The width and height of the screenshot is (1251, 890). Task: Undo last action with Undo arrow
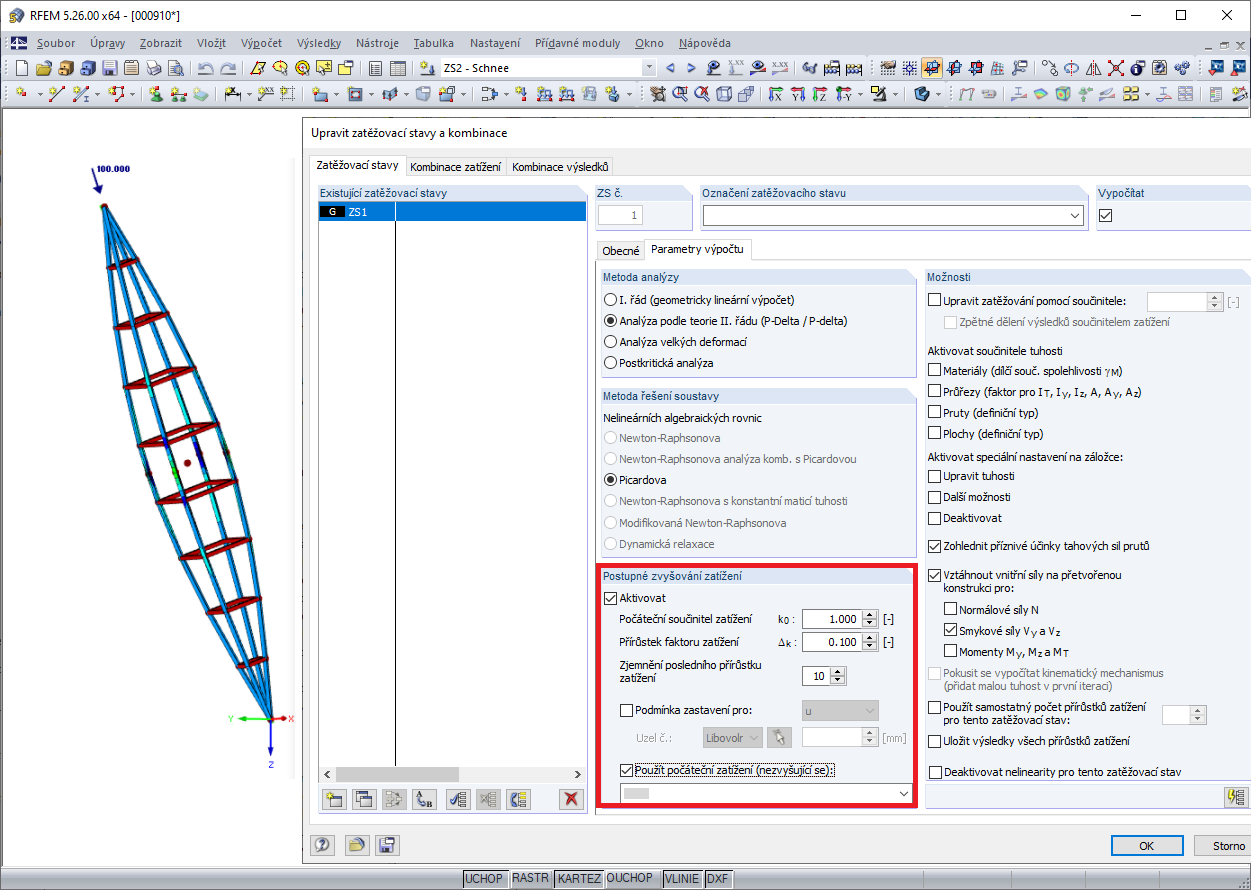pos(205,68)
